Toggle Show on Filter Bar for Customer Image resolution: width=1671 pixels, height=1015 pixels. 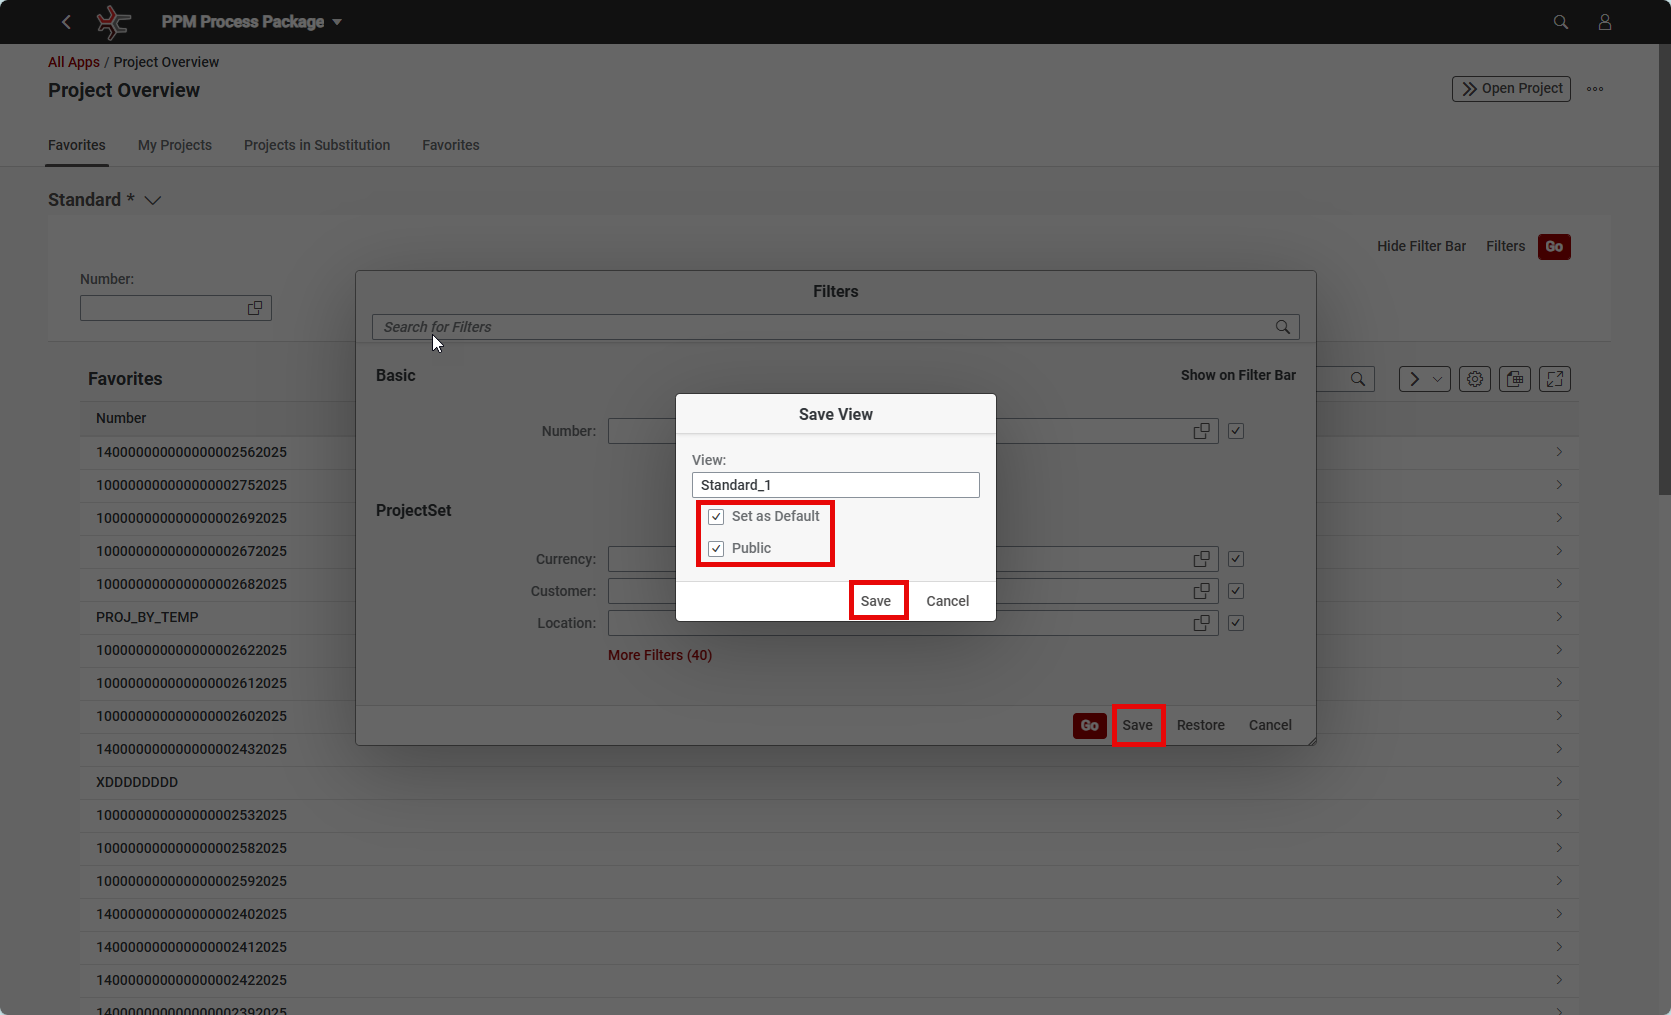1236,591
